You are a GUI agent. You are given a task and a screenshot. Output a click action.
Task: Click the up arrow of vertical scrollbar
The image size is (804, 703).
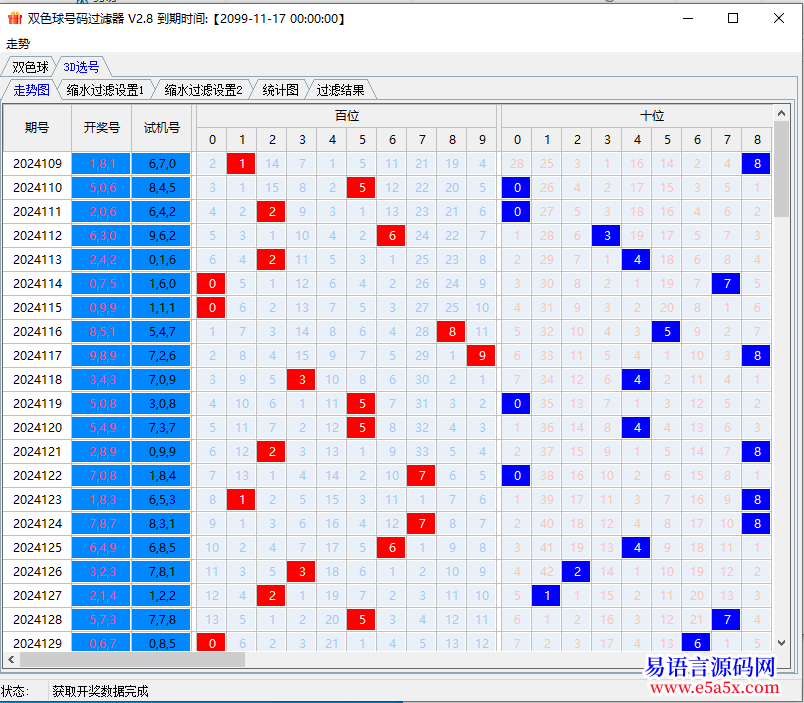click(x=781, y=113)
